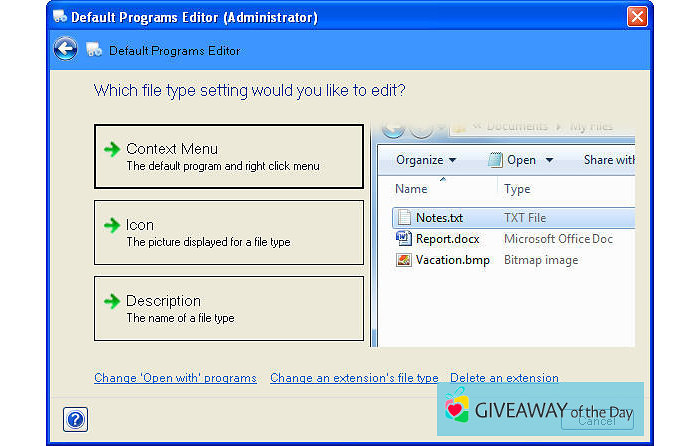The image size is (700, 446).
Task: Click the blue back arrow button
Action: click(66, 49)
